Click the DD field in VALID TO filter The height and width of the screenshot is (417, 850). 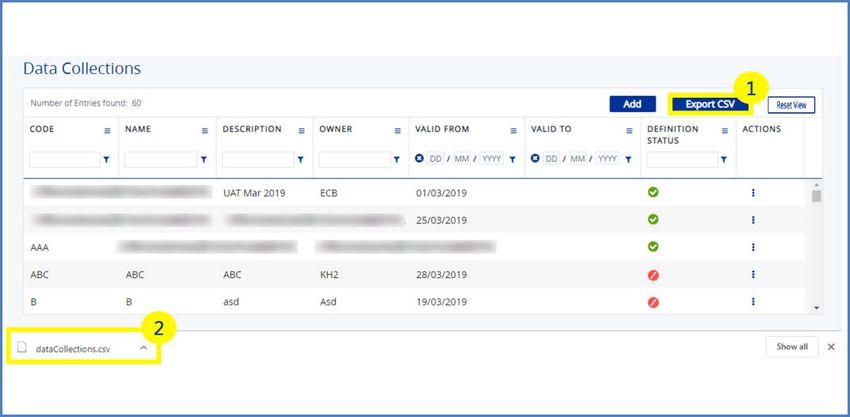click(x=552, y=159)
